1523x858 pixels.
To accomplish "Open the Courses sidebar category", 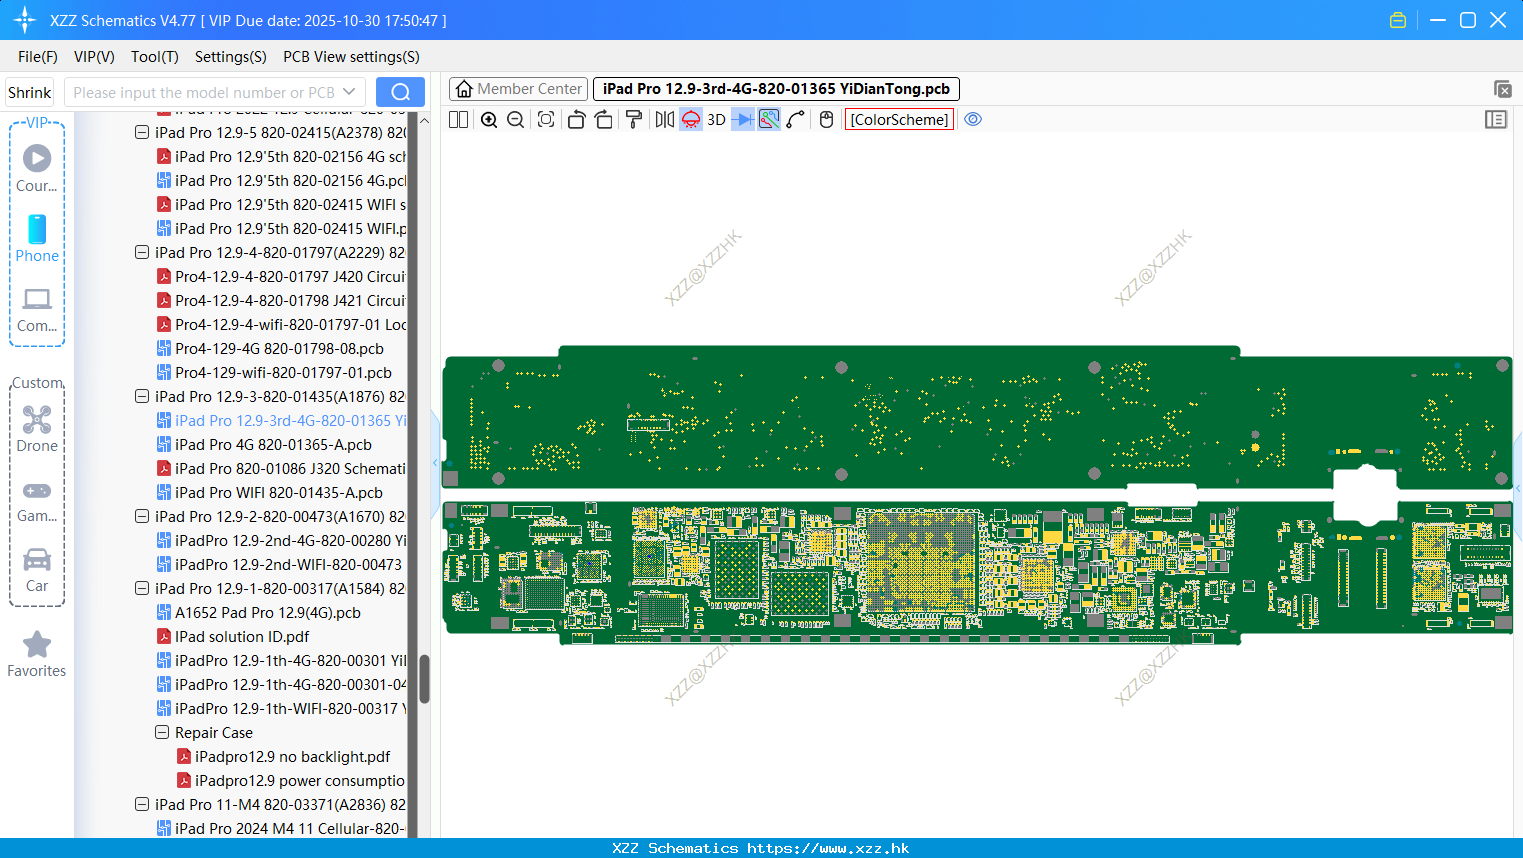I will click(37, 168).
